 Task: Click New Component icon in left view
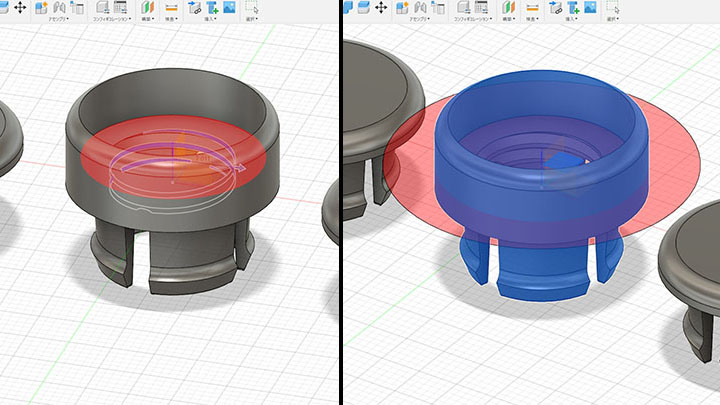[41, 7]
